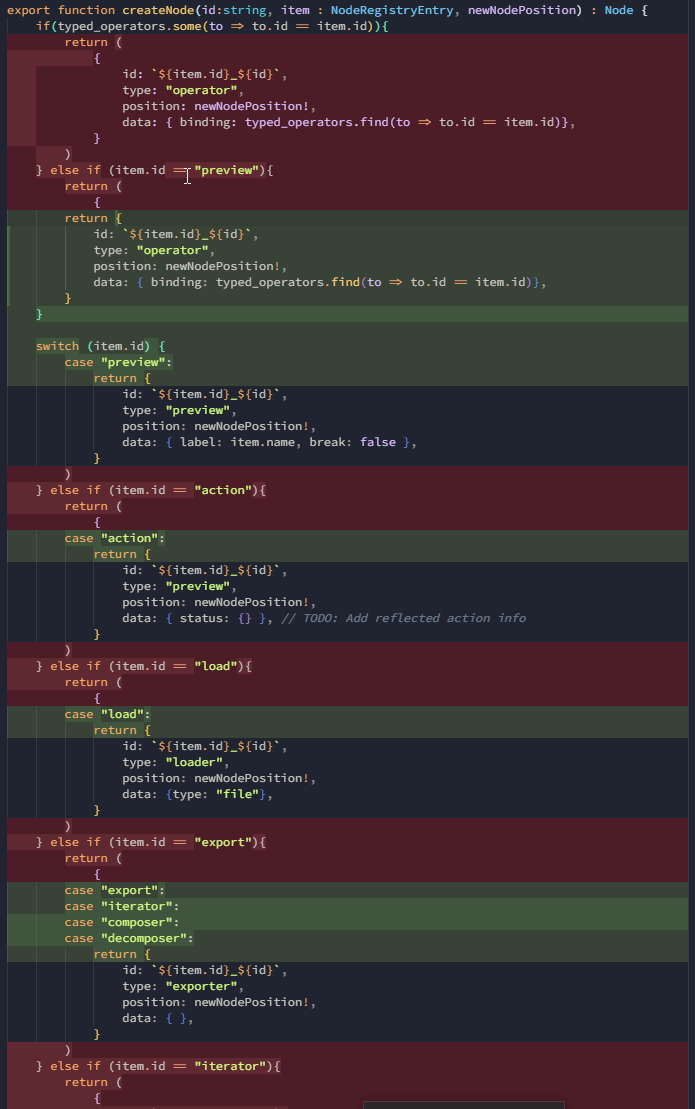Click the TODO reflected action info comment
The image size is (695, 1109).
pyautogui.click(x=403, y=618)
